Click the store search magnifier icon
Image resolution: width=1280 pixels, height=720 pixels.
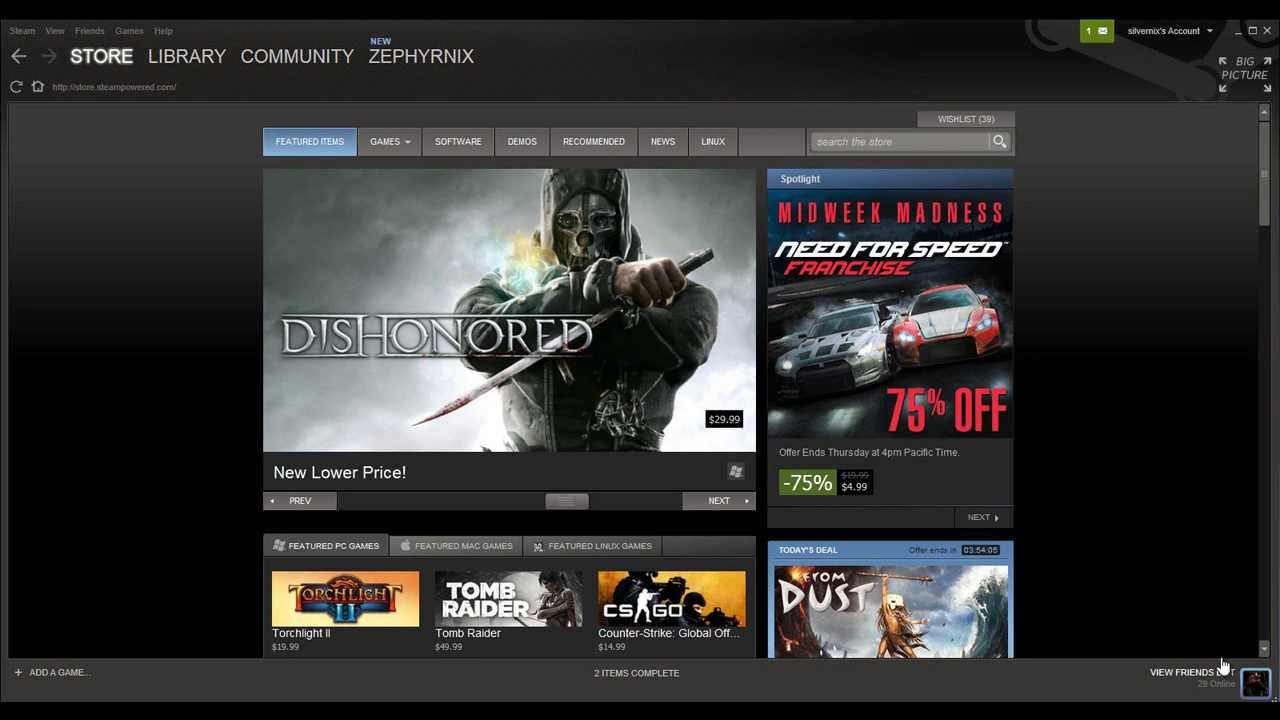coord(999,142)
